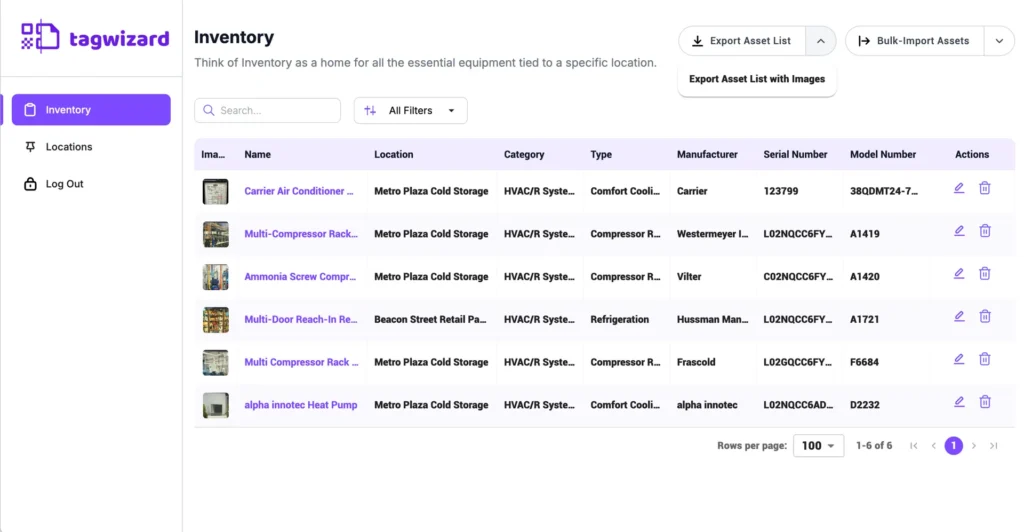Click the Serial Number column header
The height and width of the screenshot is (532, 1024).
[795, 155]
